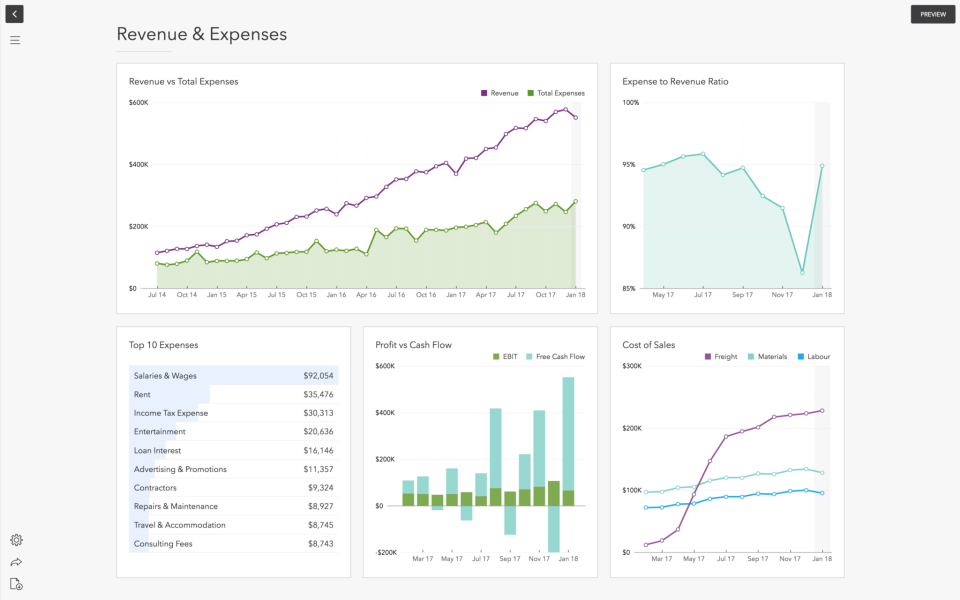Click the export report icon in sidebar

(x=15, y=583)
